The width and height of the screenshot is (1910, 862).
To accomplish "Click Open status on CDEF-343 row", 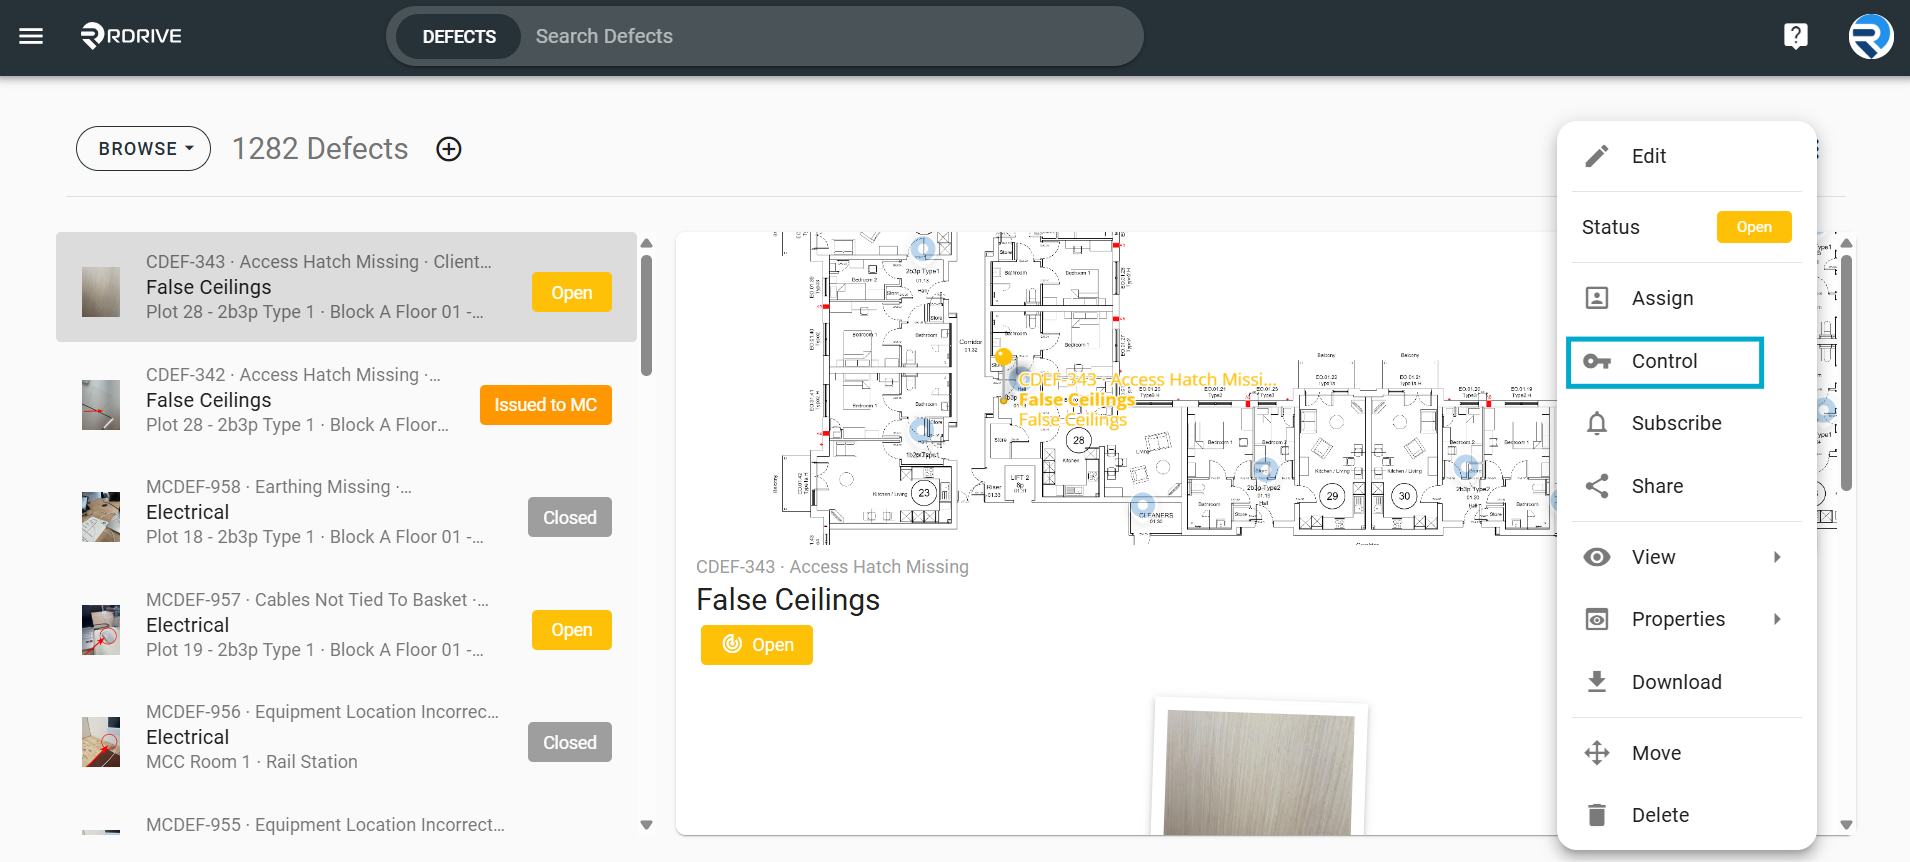I will pyautogui.click(x=572, y=292).
